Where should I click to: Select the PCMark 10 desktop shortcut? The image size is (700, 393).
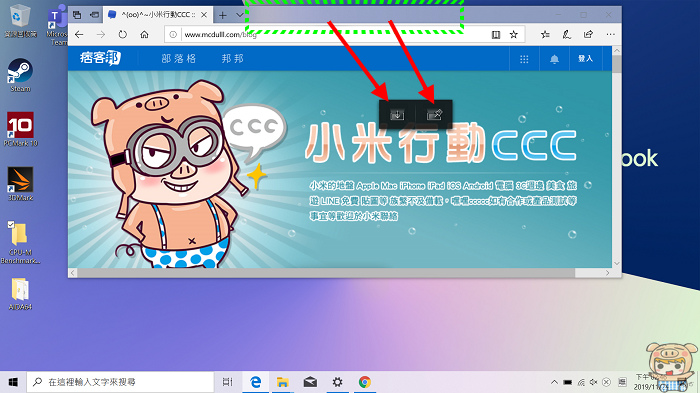[20, 129]
